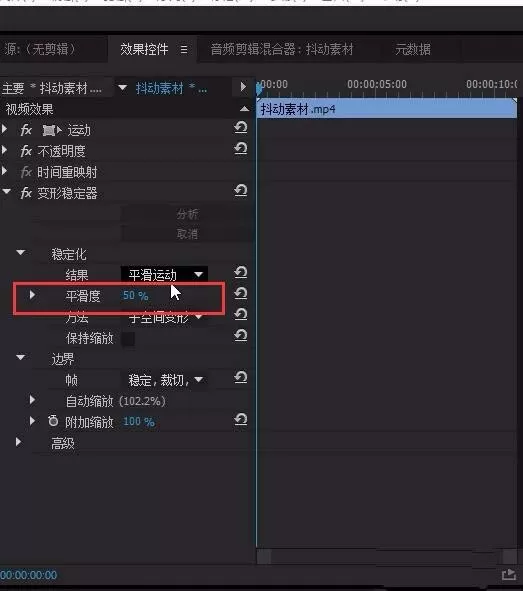Reset the 保持缩放 option
Viewport: 523px width, 591px height.
pyautogui.click(x=241, y=336)
